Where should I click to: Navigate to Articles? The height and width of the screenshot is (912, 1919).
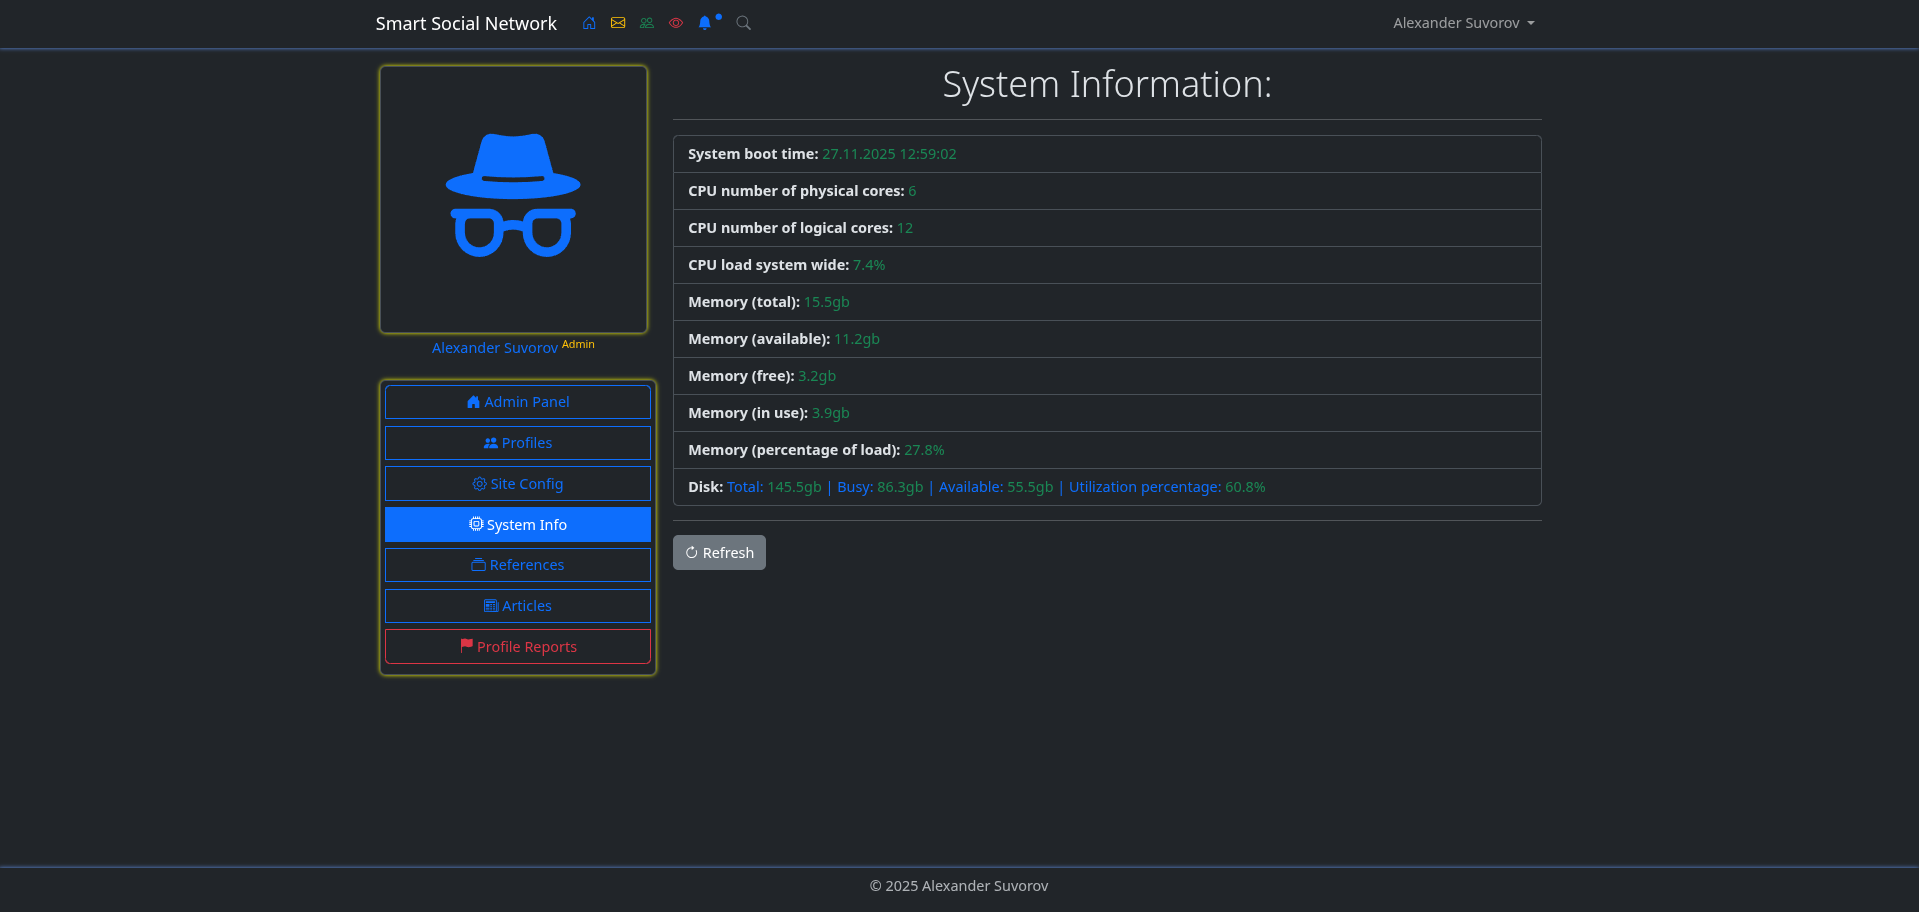[x=518, y=606]
